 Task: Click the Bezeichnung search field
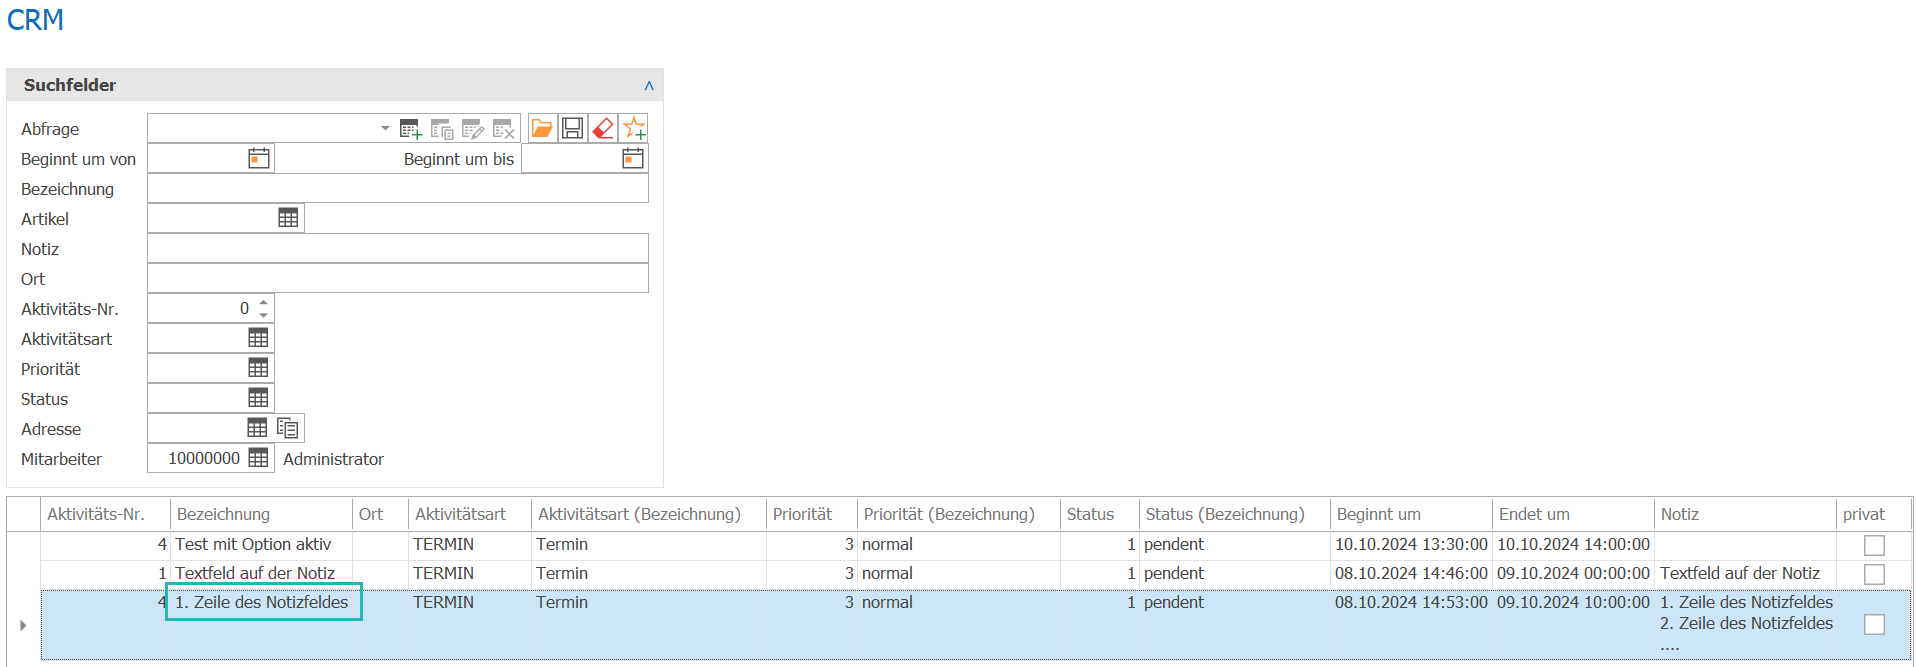[398, 188]
